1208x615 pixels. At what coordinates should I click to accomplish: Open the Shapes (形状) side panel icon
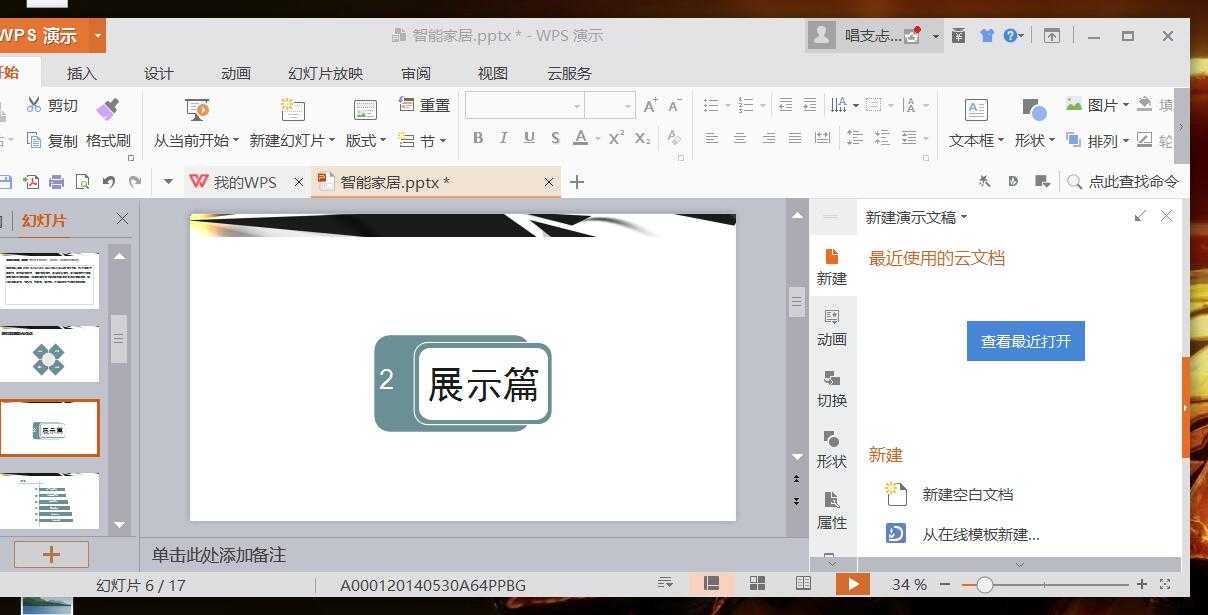[832, 449]
